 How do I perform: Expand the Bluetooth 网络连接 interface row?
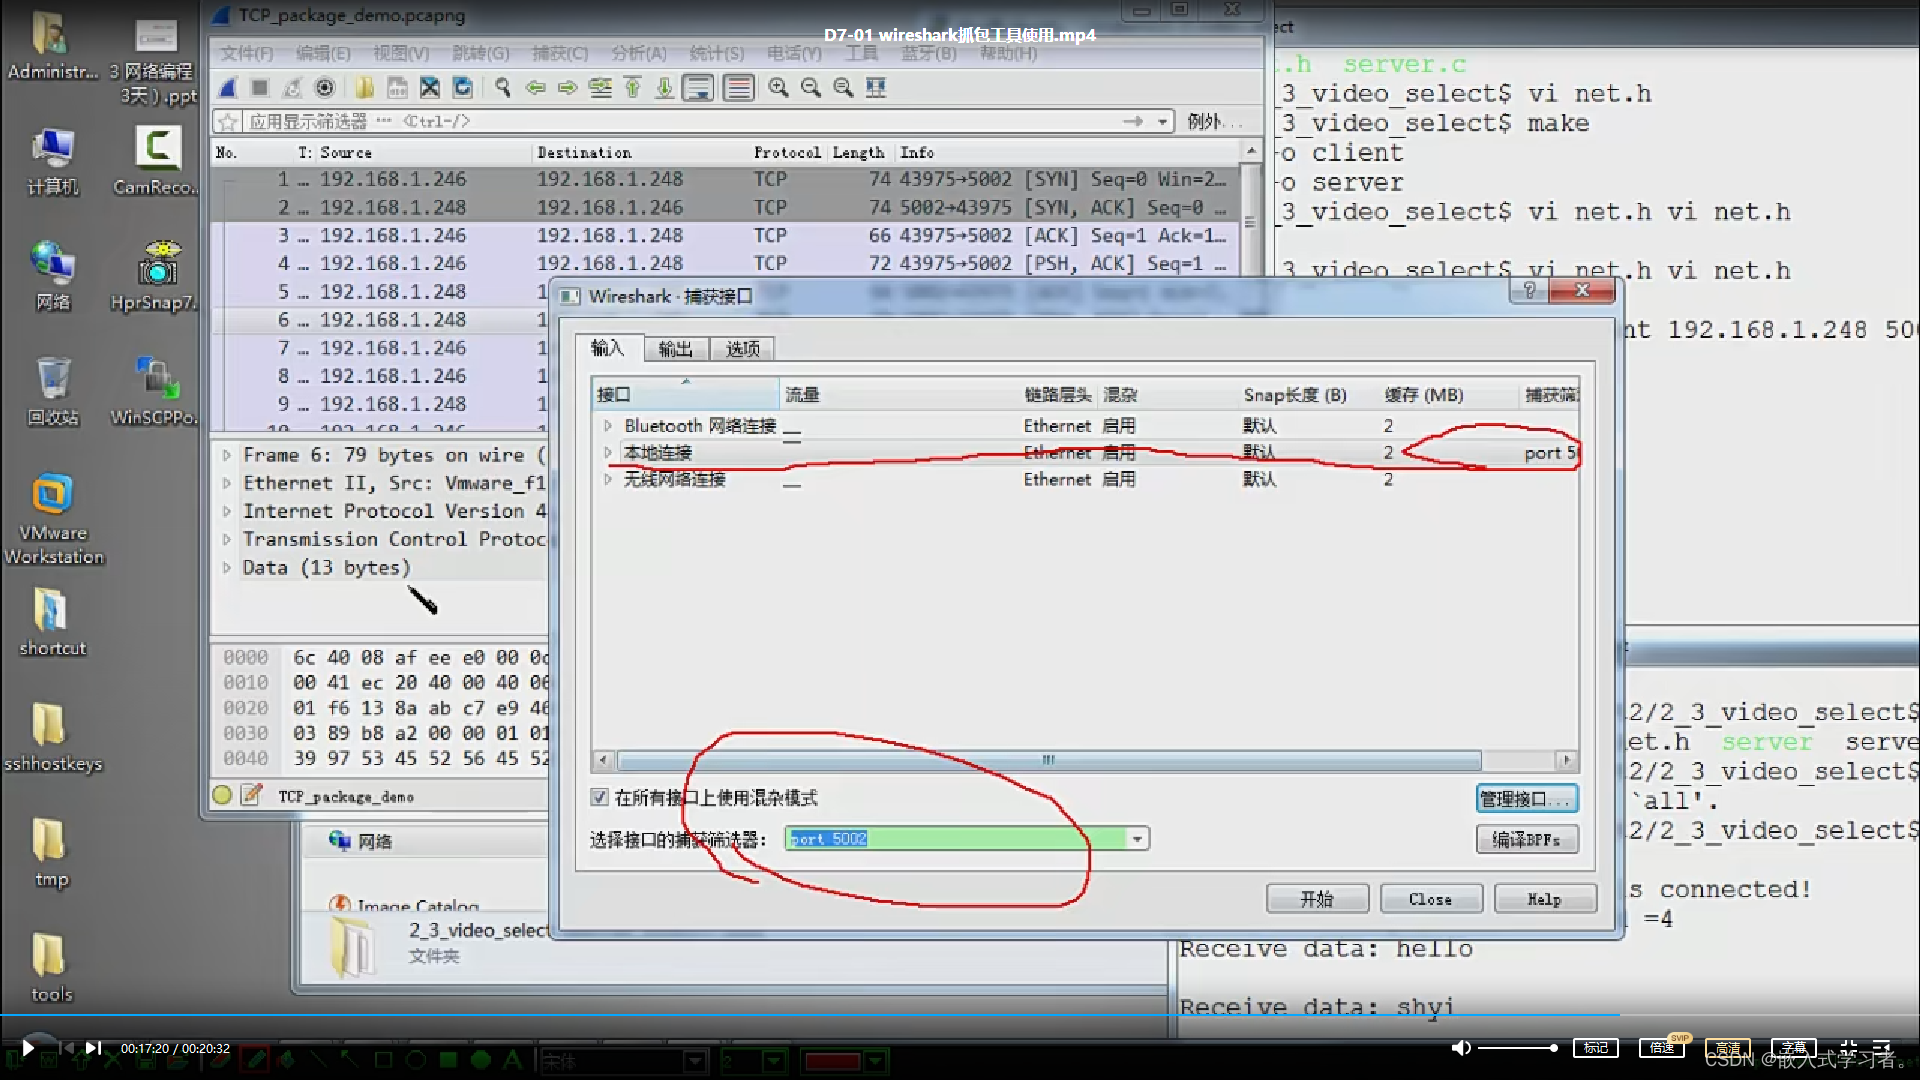point(607,425)
